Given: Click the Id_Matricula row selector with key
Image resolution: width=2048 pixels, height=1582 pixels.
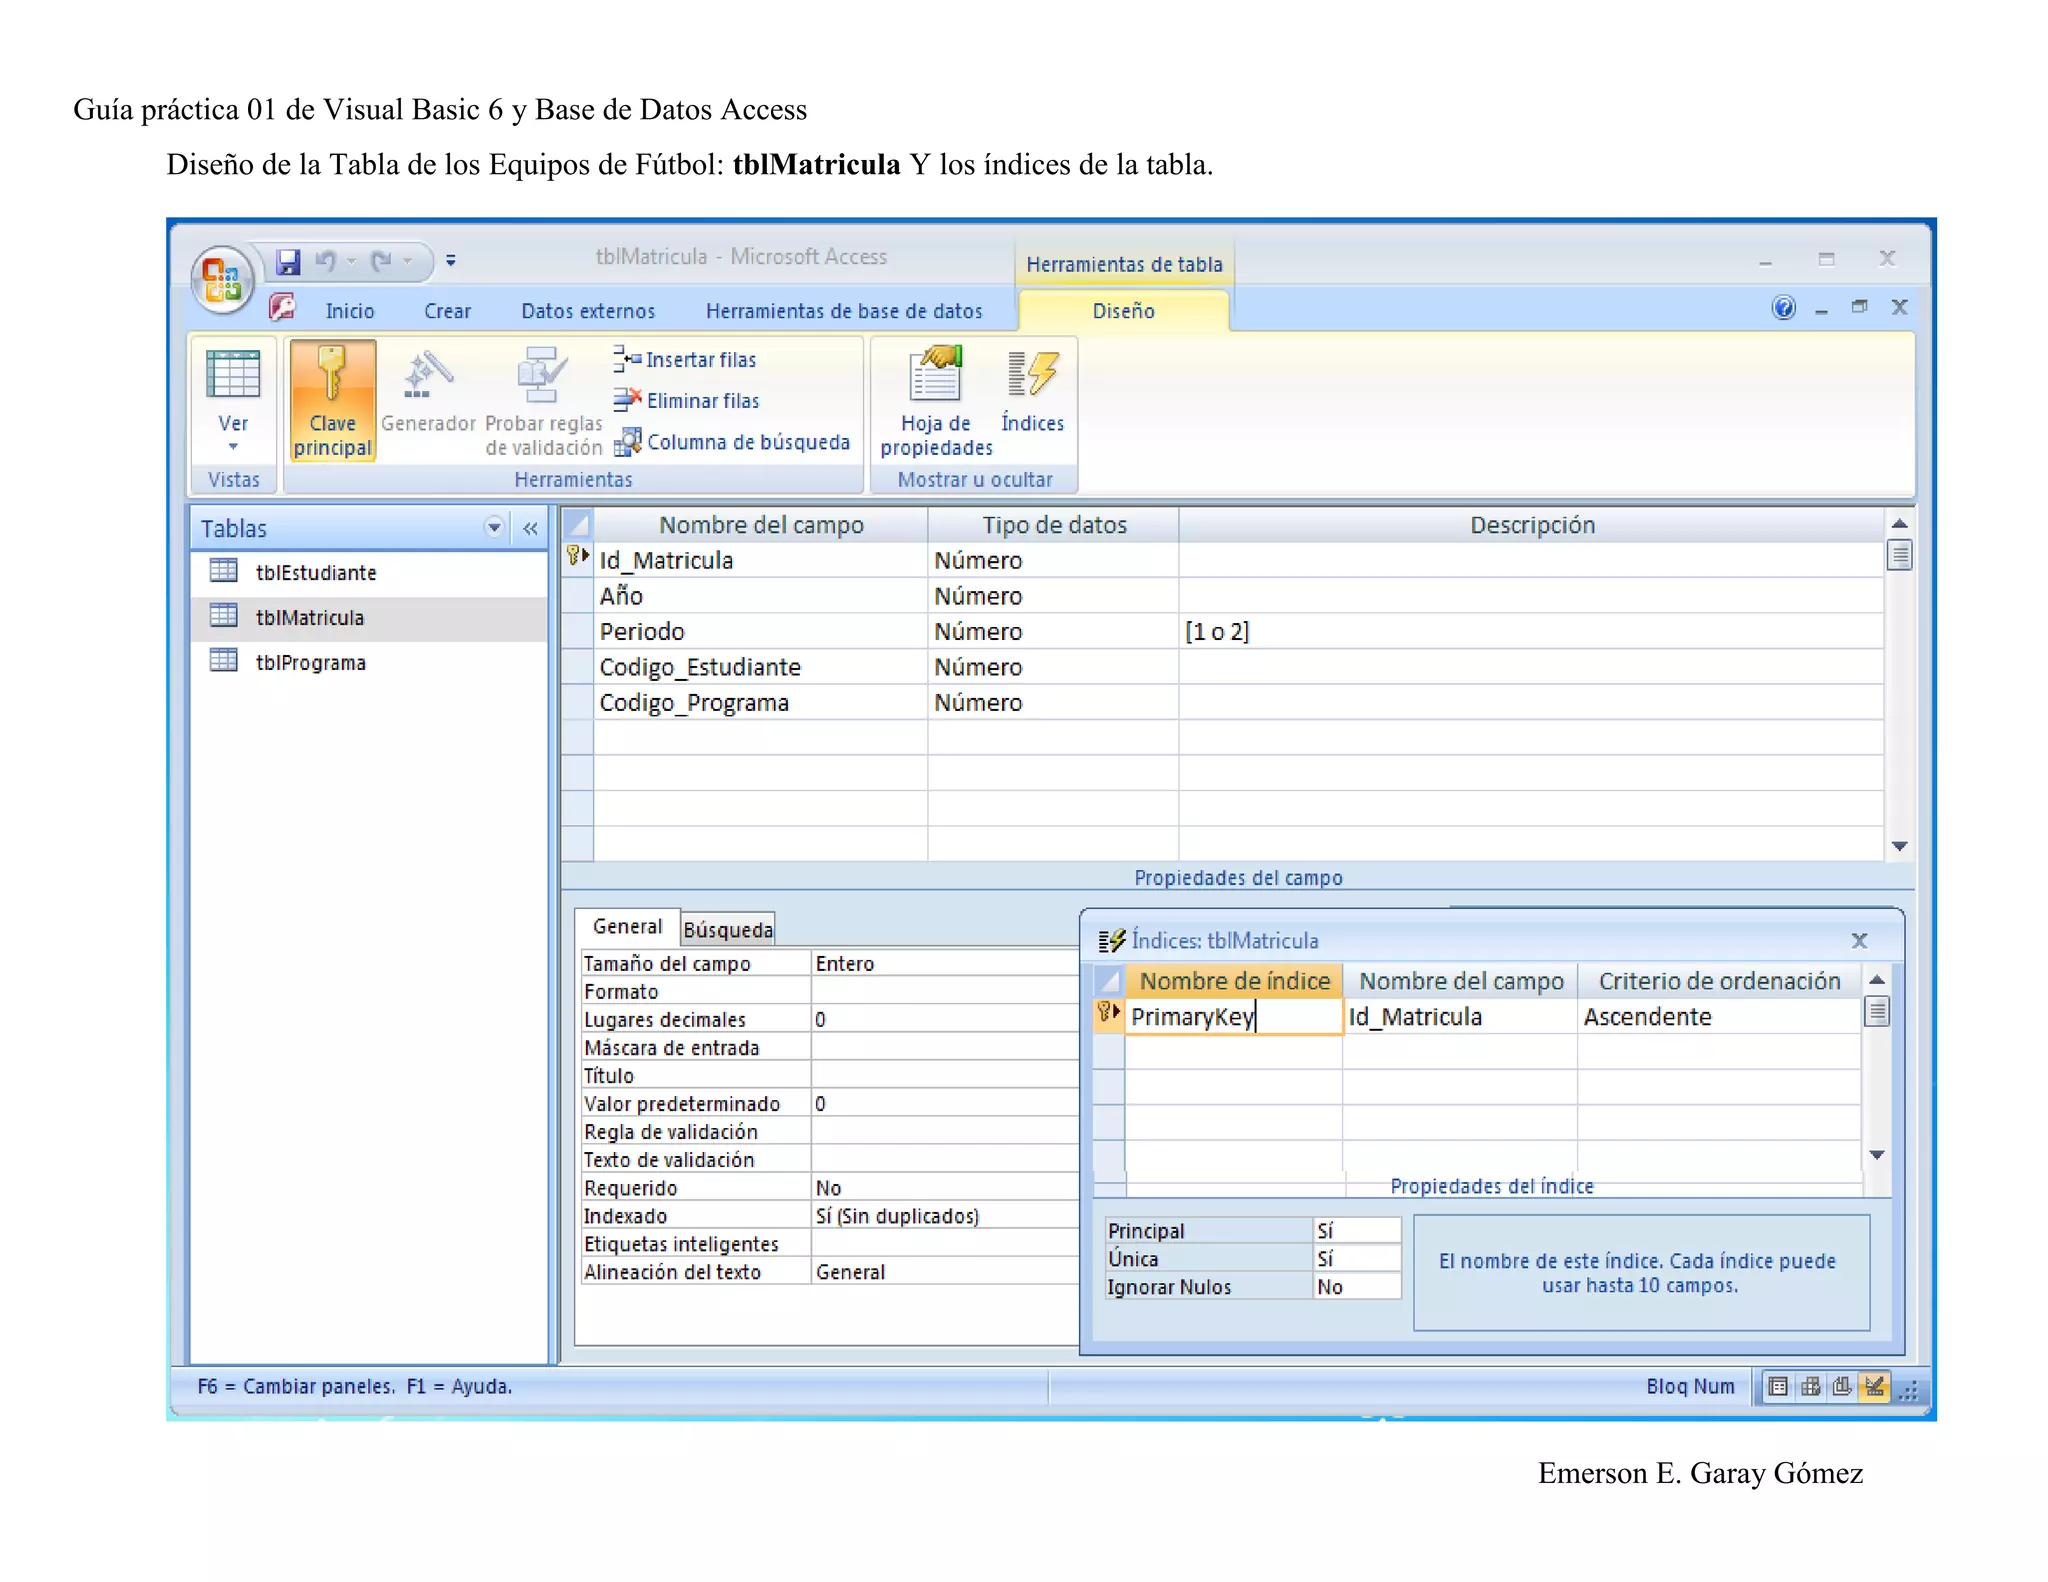Looking at the screenshot, I should 578,559.
